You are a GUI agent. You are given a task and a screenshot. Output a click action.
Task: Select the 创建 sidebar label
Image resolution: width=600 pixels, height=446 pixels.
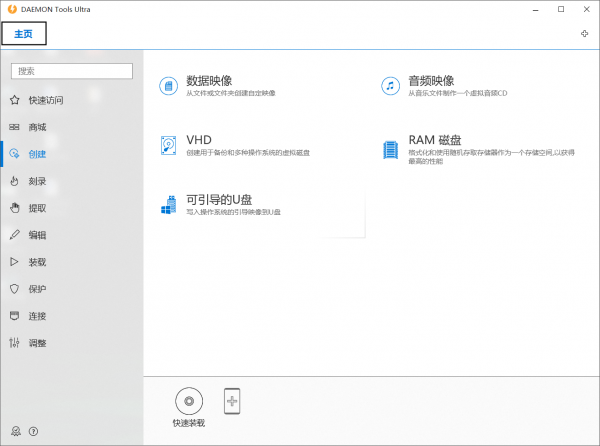pos(38,154)
